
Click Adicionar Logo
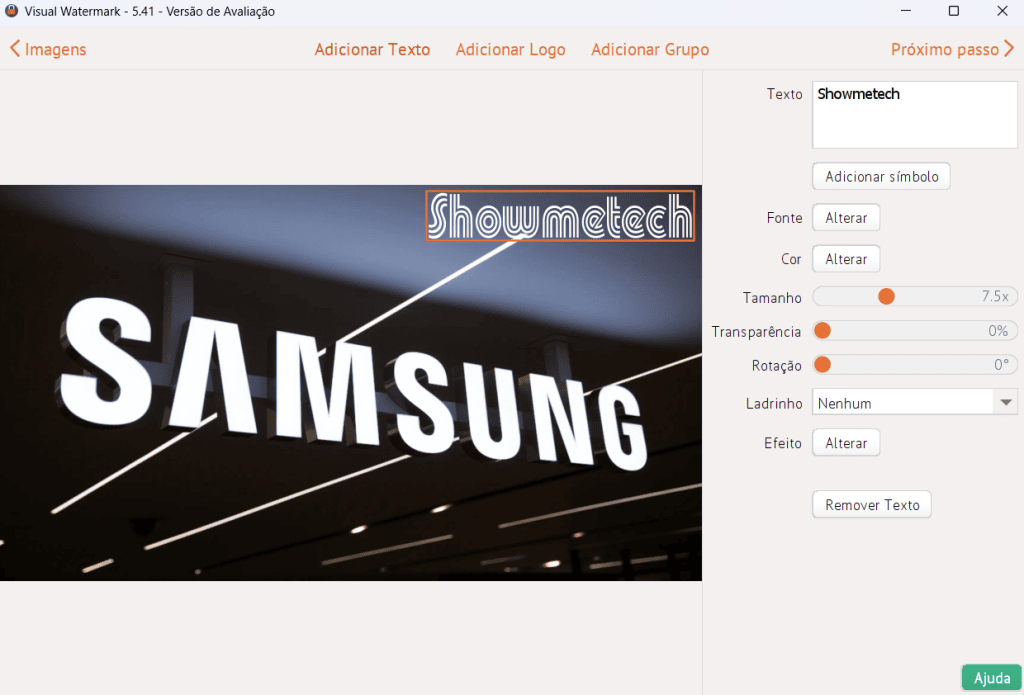[x=511, y=50]
